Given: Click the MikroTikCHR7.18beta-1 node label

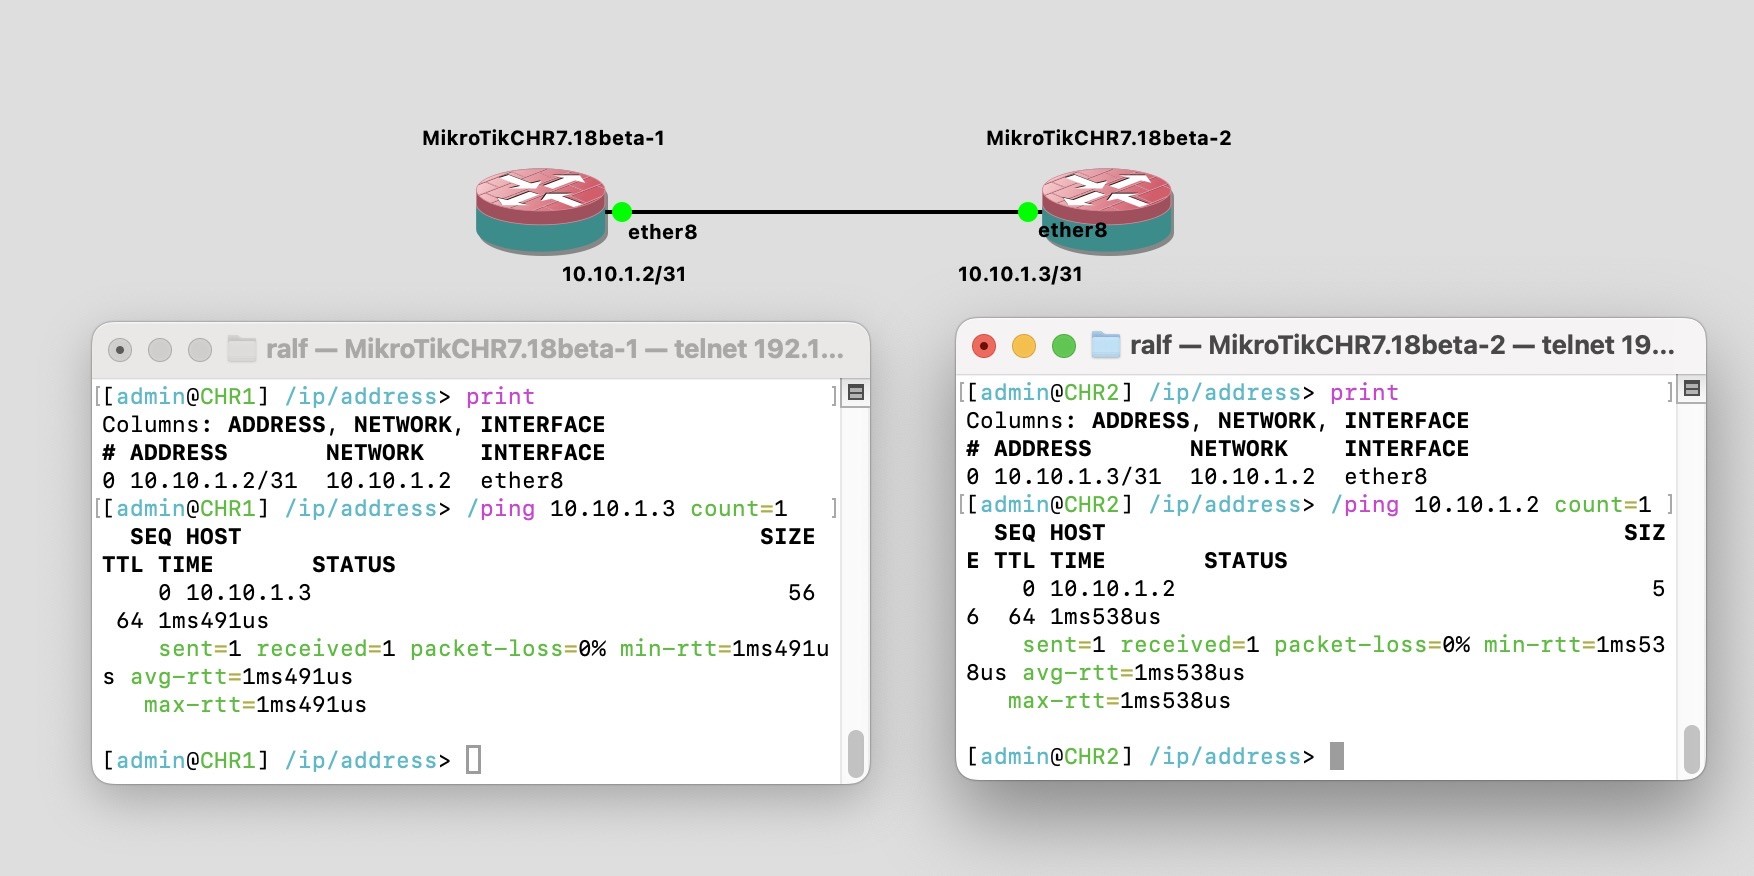Looking at the screenshot, I should (x=543, y=138).
